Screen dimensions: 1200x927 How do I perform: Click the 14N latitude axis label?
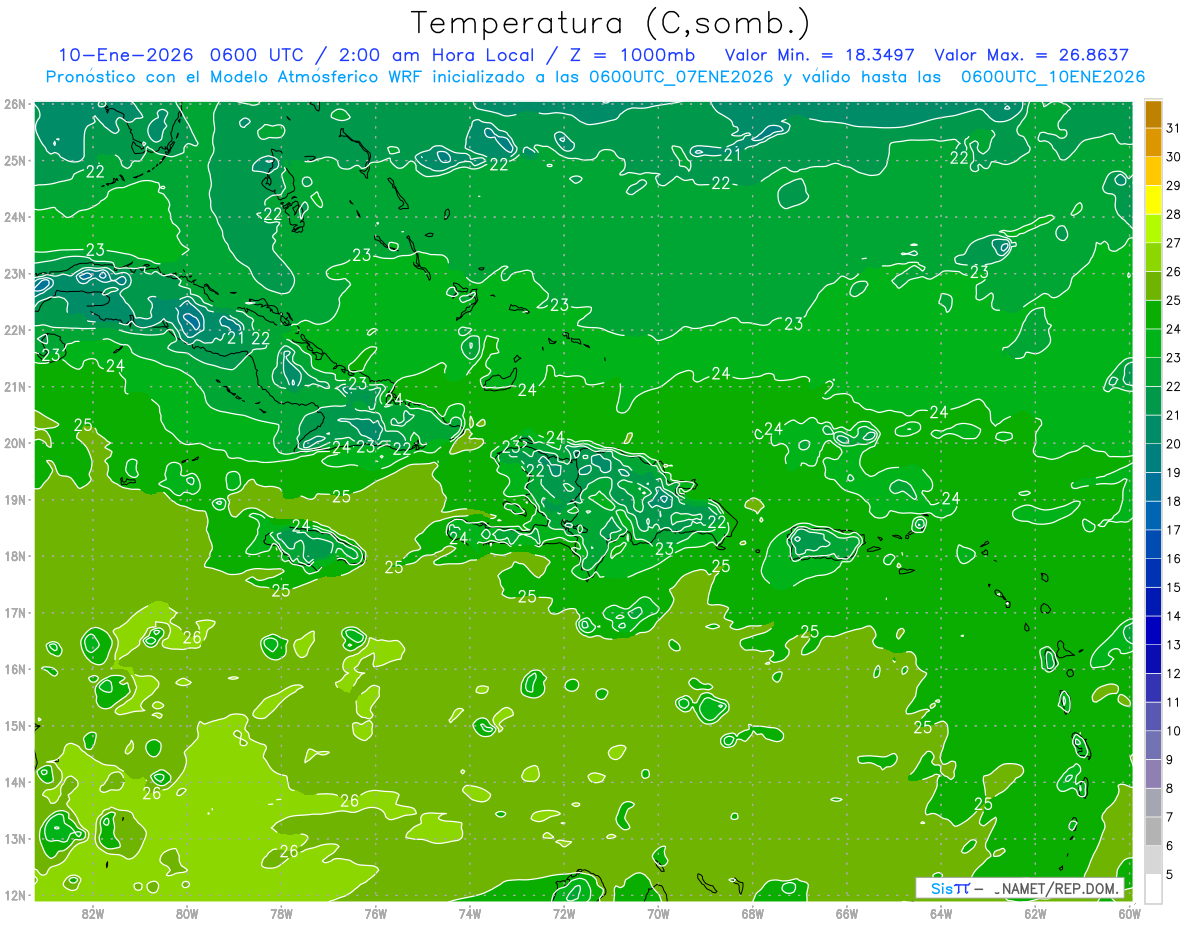tap(15, 782)
